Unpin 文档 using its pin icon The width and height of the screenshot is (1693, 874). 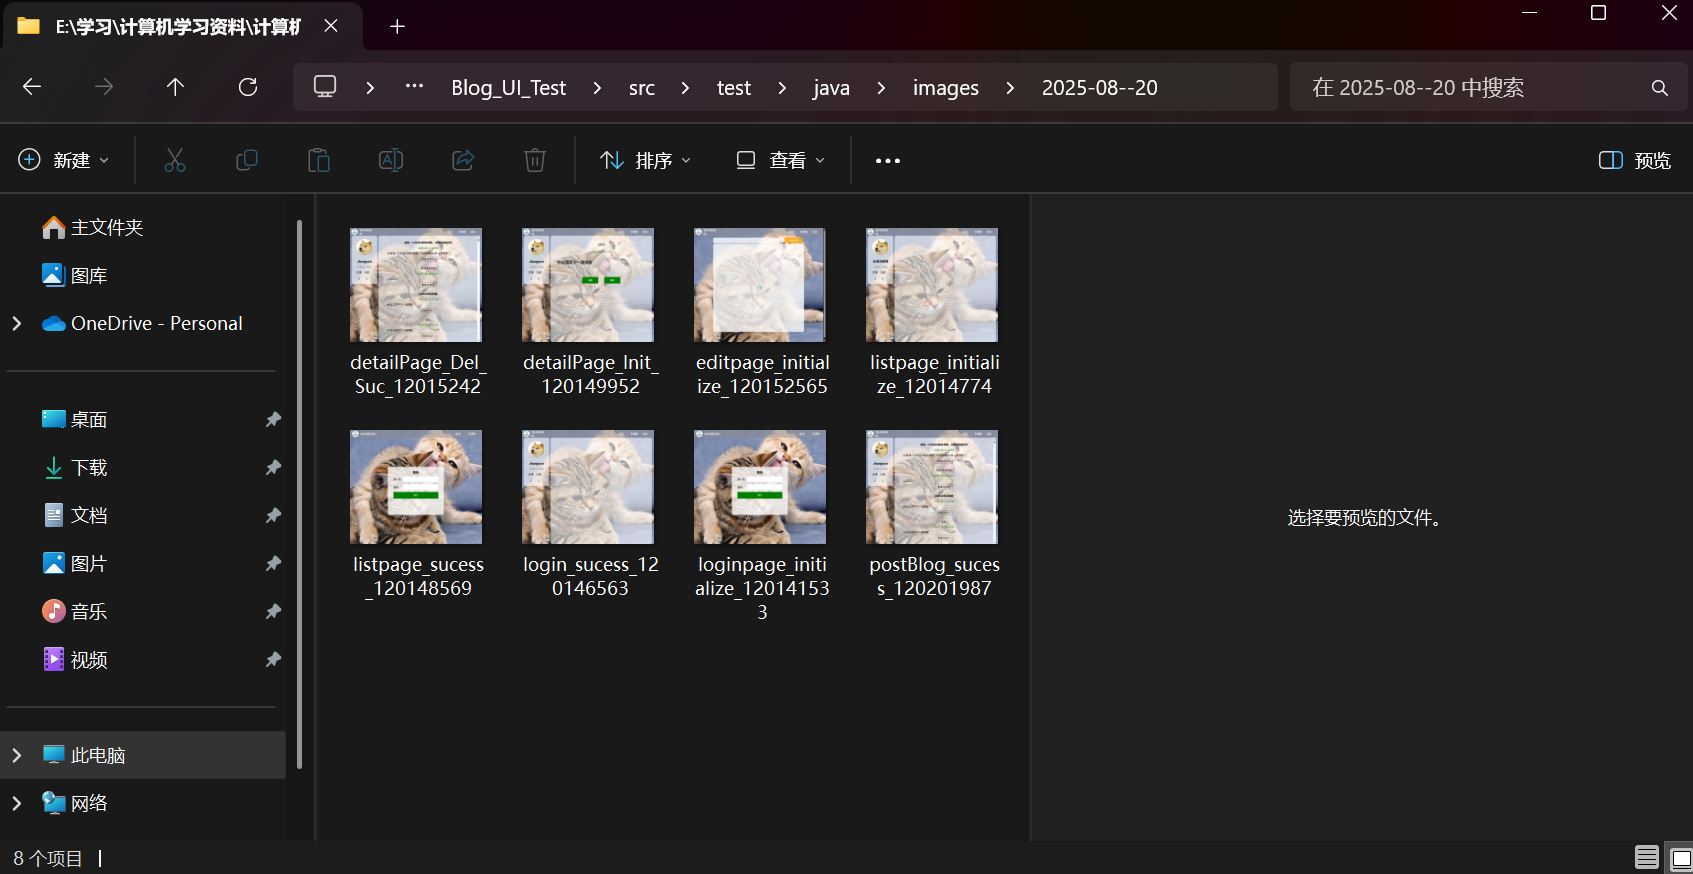tap(273, 516)
